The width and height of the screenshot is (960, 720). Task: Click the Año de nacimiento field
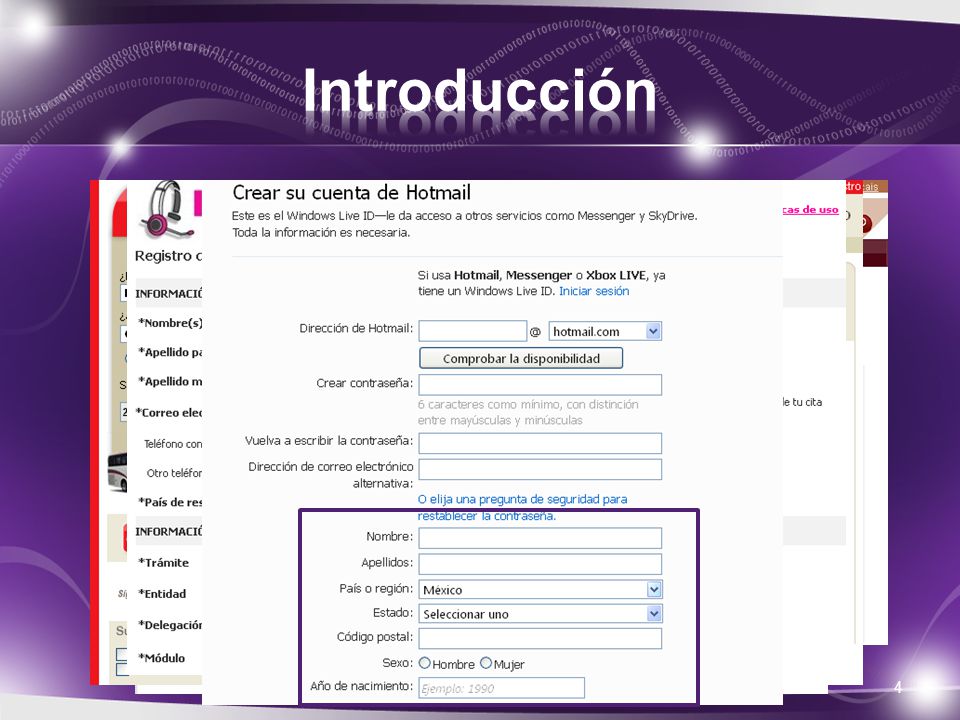(x=501, y=688)
